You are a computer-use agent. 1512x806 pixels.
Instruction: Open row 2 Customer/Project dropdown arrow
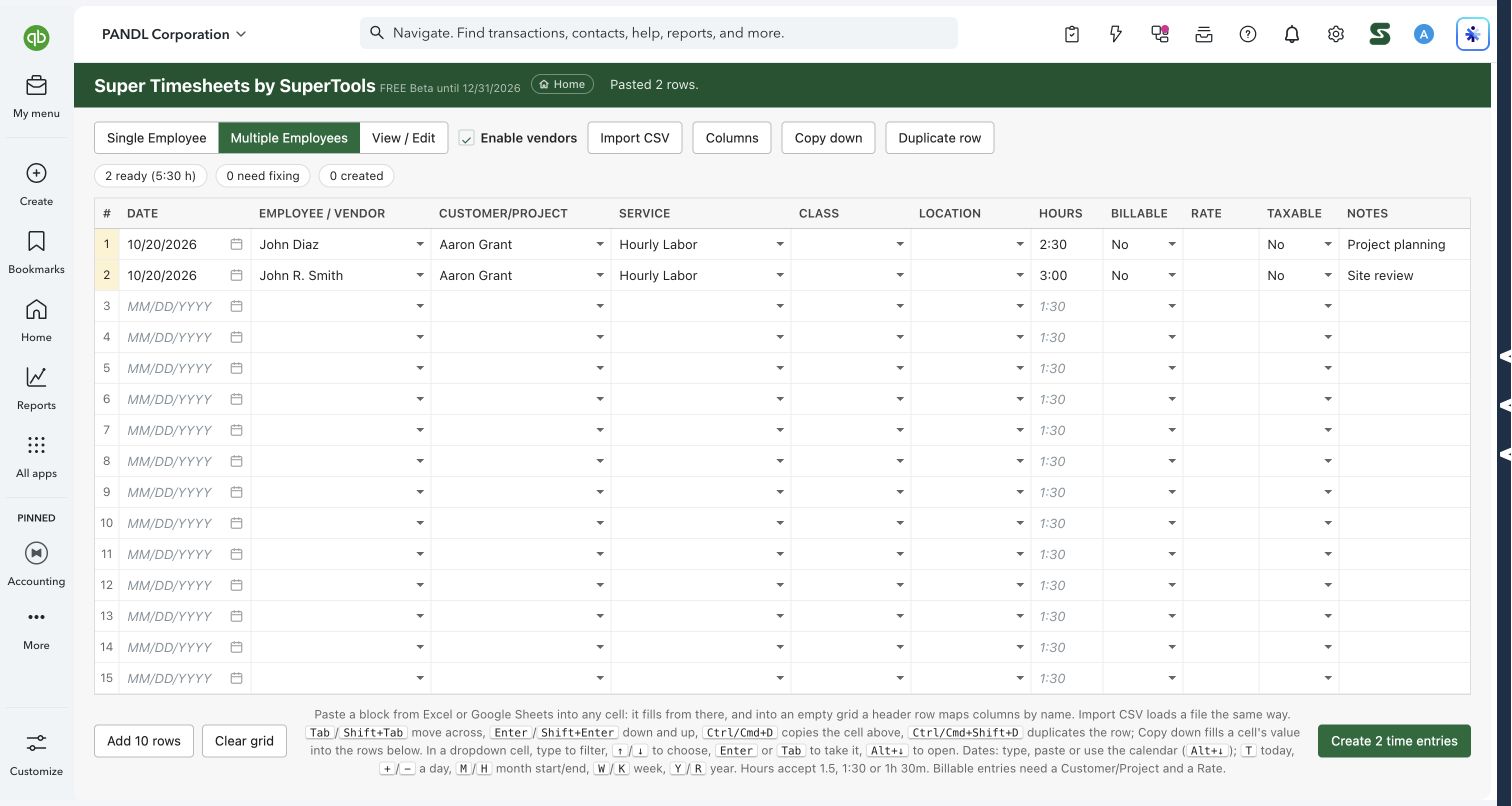click(x=600, y=275)
